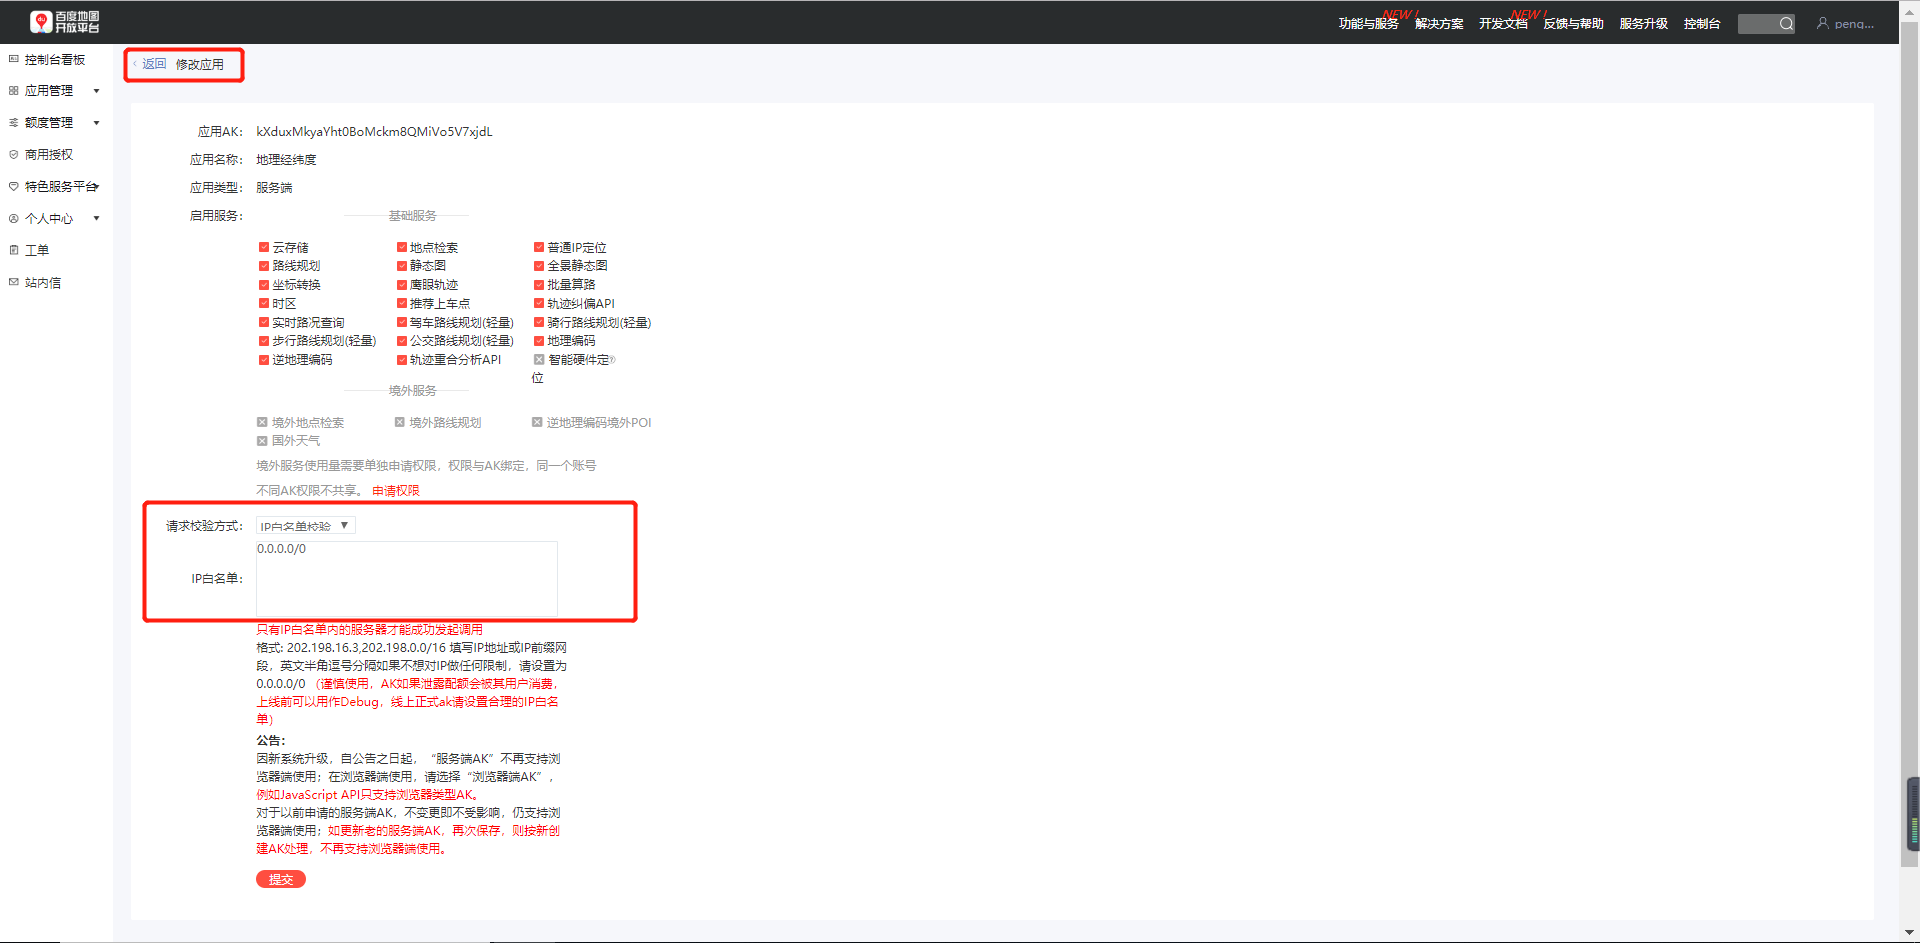The height and width of the screenshot is (943, 1920).
Task: Click inside the IP白名单 text area
Action: click(x=407, y=579)
